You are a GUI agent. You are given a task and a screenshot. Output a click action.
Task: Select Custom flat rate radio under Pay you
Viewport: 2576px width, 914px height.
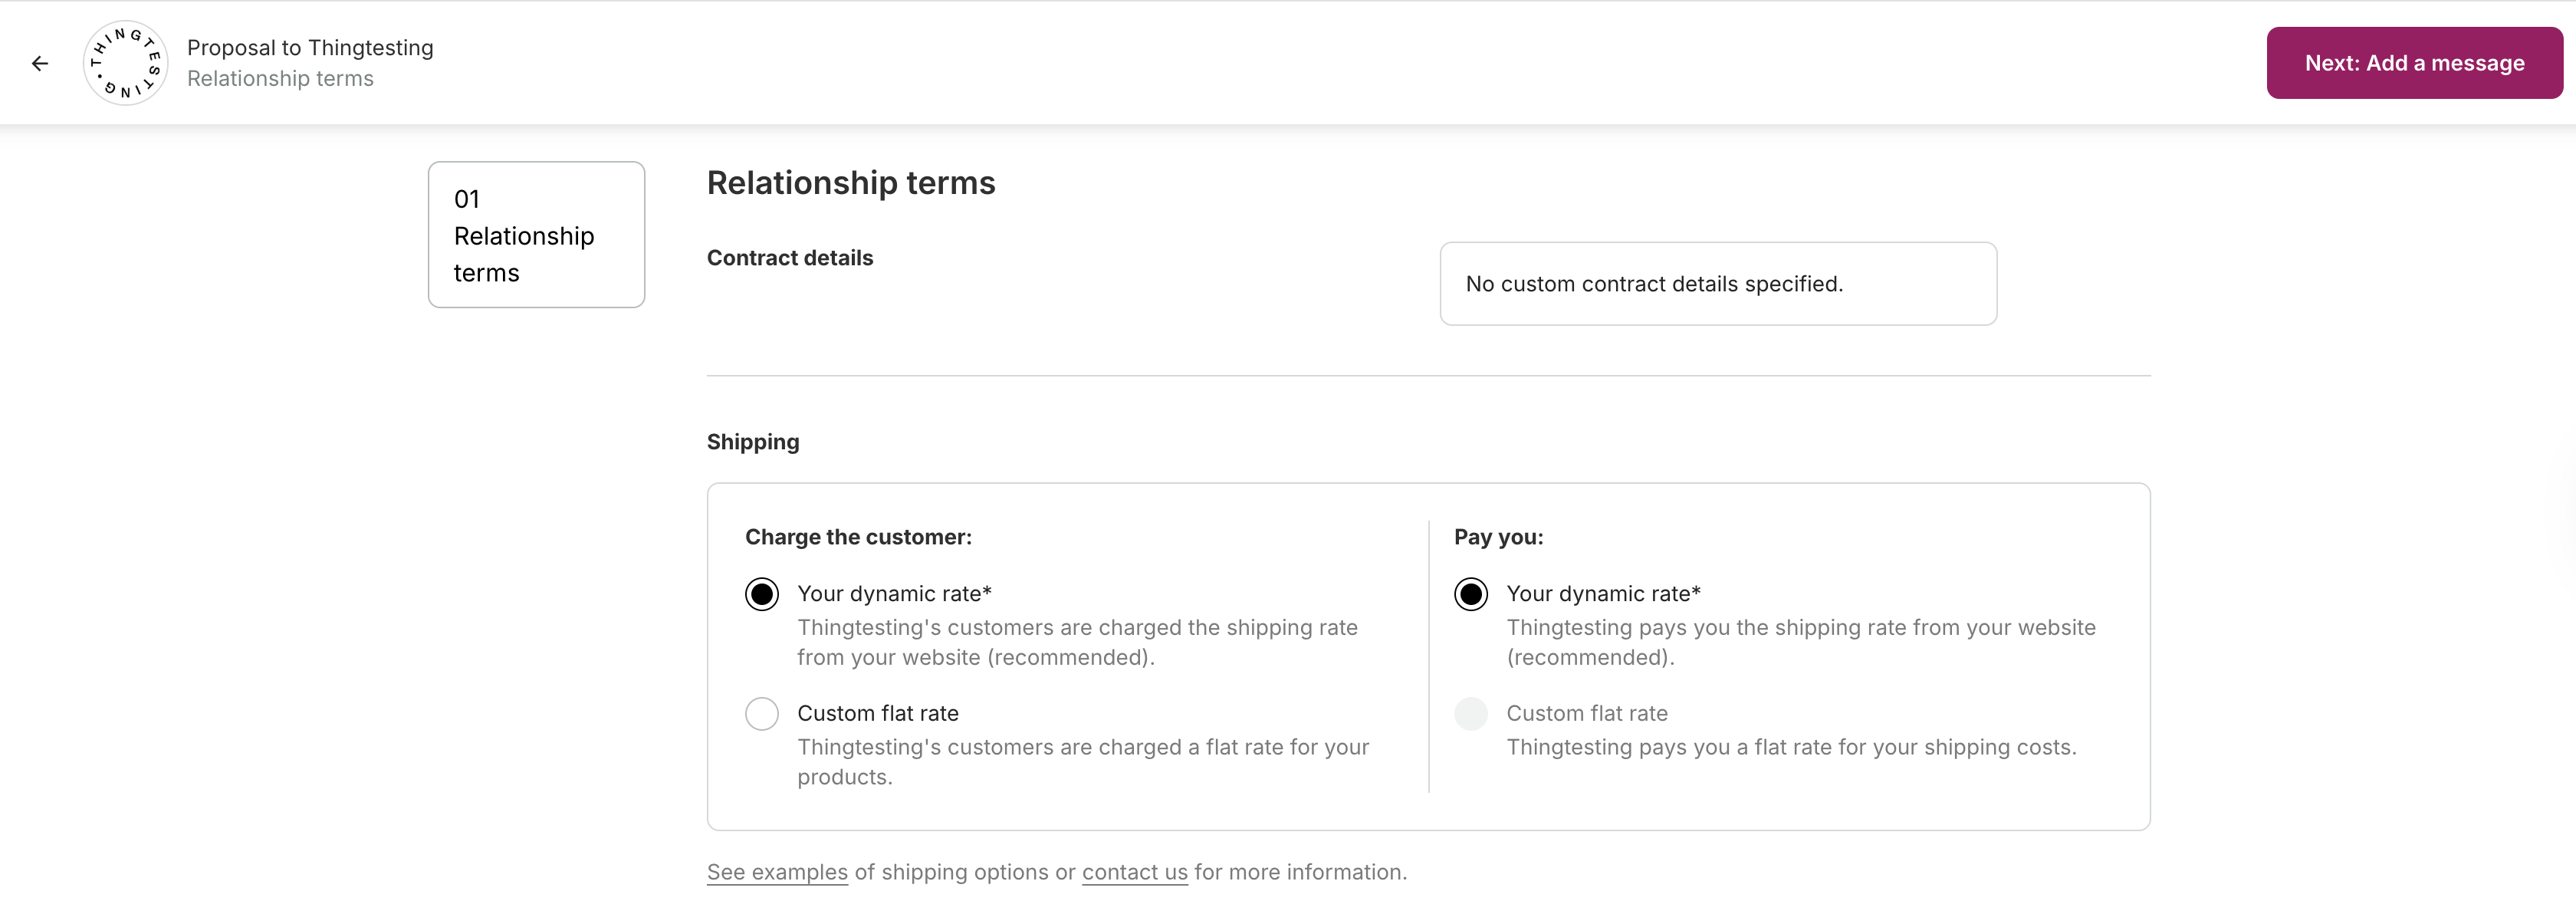[1470, 714]
